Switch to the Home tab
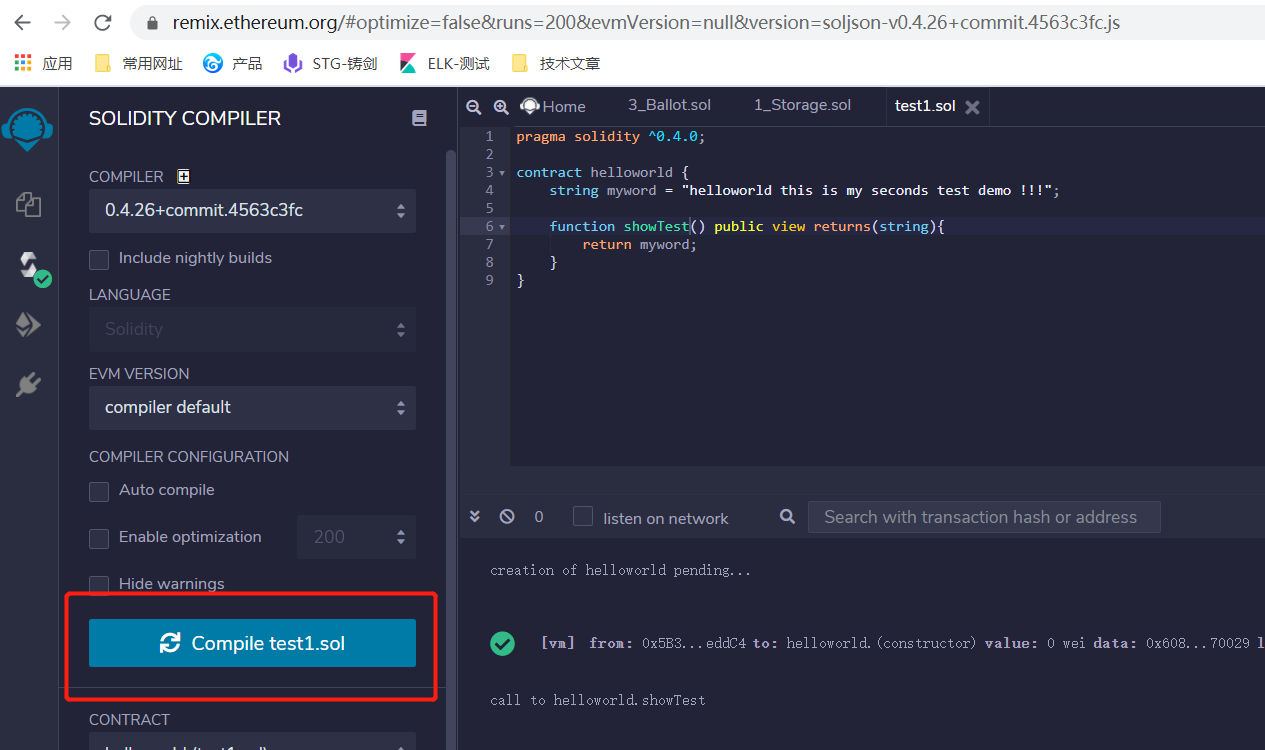Screen dimensions: 1265x750 tap(553, 106)
